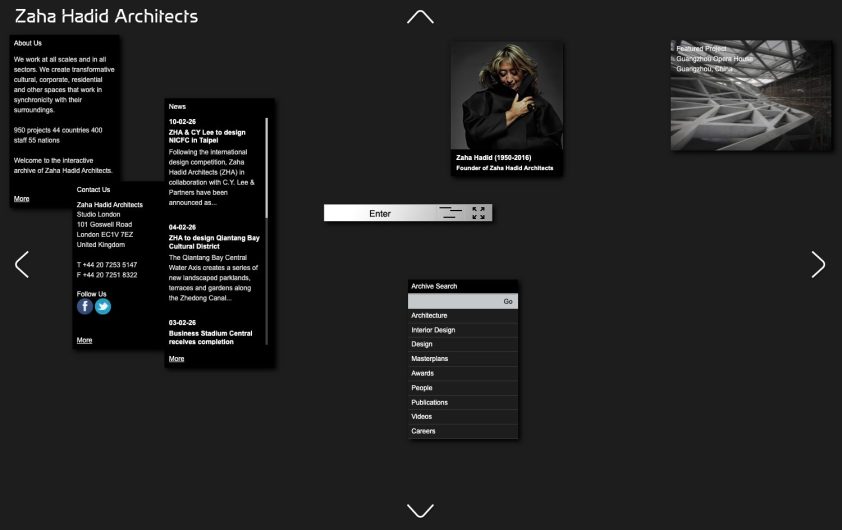Viewport: 842px width, 530px height.
Task: Open the Facebook page icon
Action: (x=85, y=307)
